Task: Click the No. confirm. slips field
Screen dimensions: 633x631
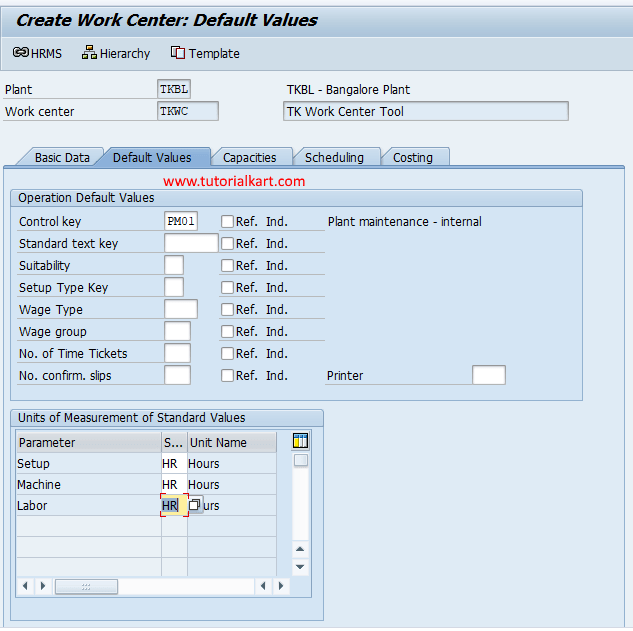Action: coord(177,375)
